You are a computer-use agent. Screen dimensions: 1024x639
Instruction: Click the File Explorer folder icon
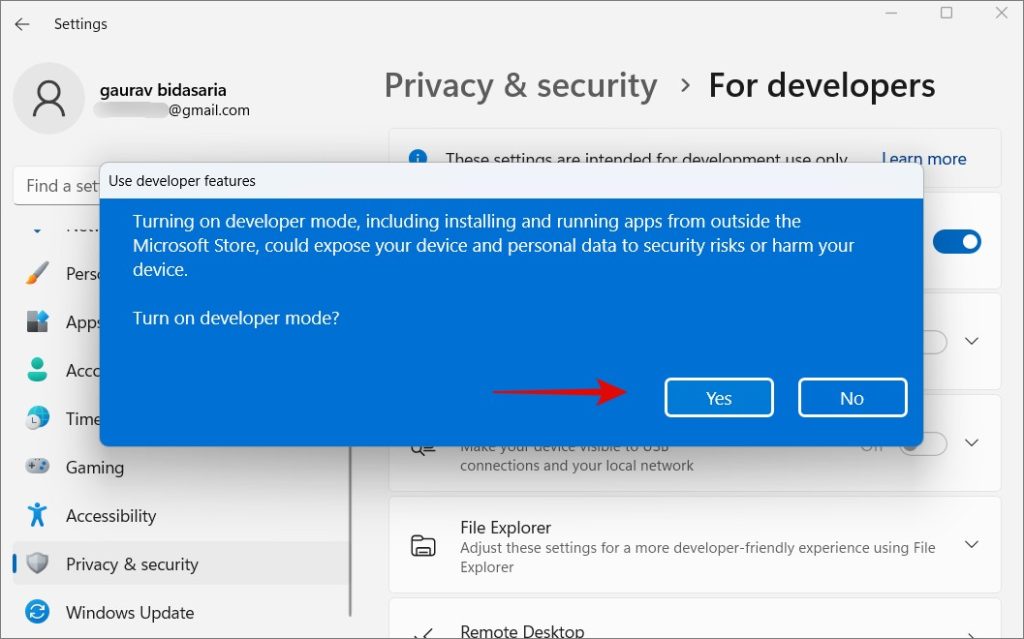point(423,545)
